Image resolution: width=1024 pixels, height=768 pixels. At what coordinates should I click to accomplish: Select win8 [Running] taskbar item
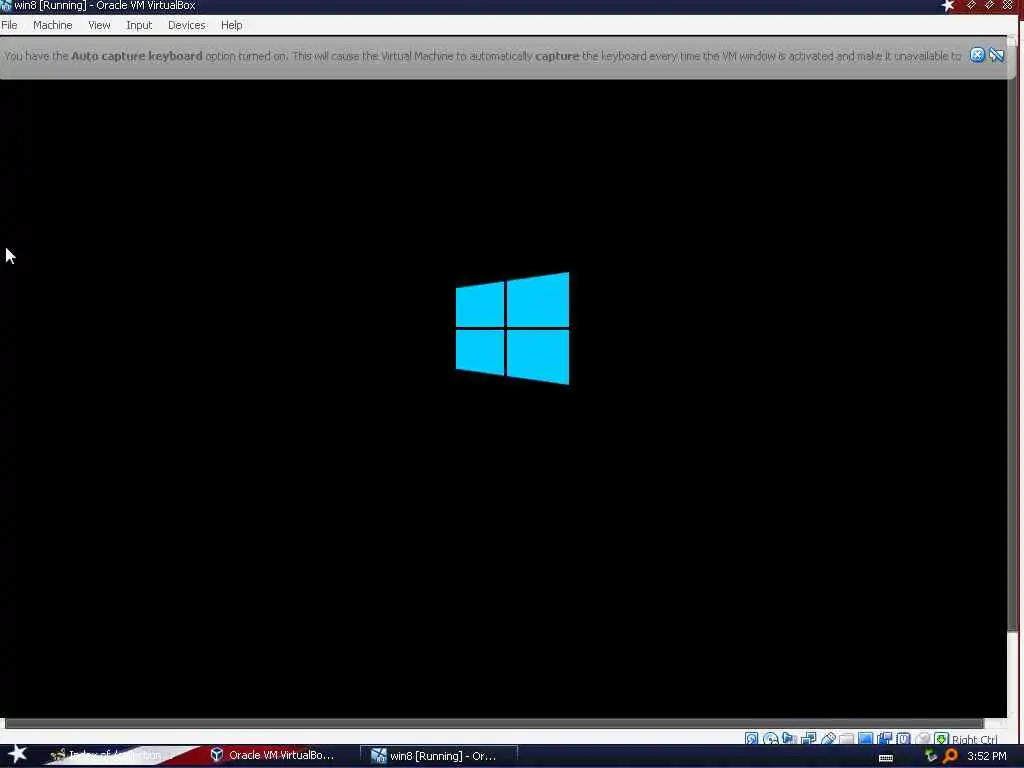[x=439, y=756]
